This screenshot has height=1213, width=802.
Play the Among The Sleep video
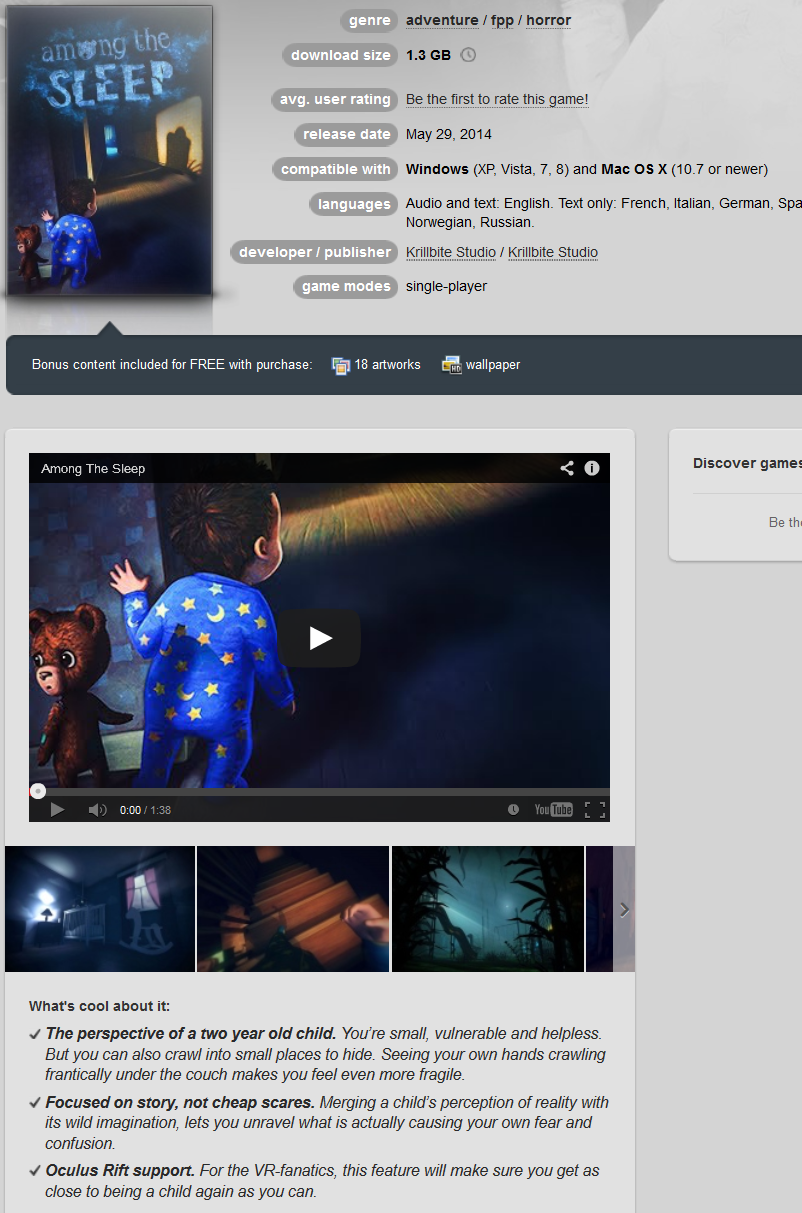(x=320, y=638)
